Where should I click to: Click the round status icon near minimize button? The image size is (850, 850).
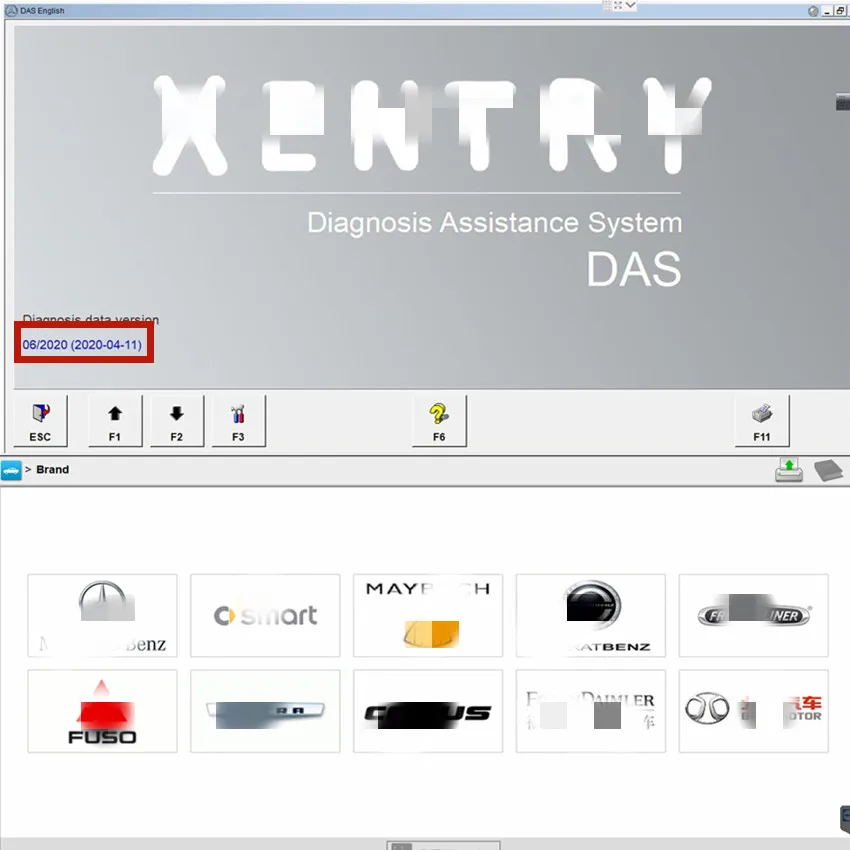(810, 12)
